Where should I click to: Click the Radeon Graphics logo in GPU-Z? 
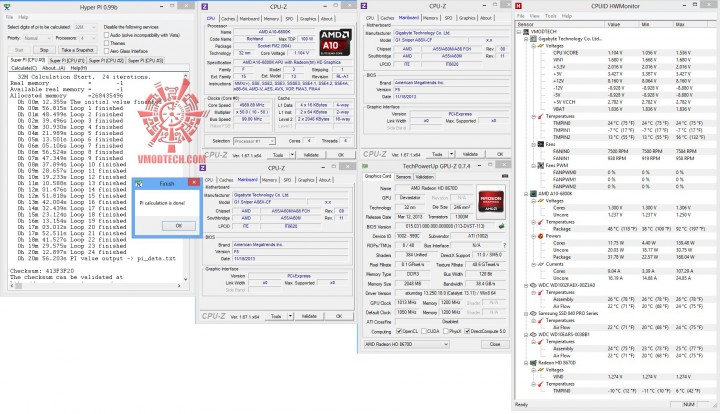tap(491, 202)
